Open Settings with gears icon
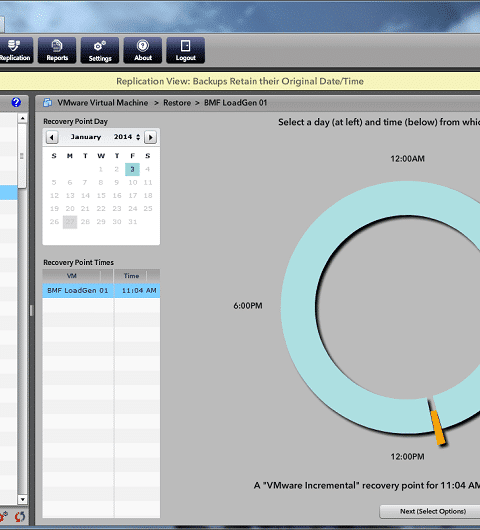 coord(100,50)
